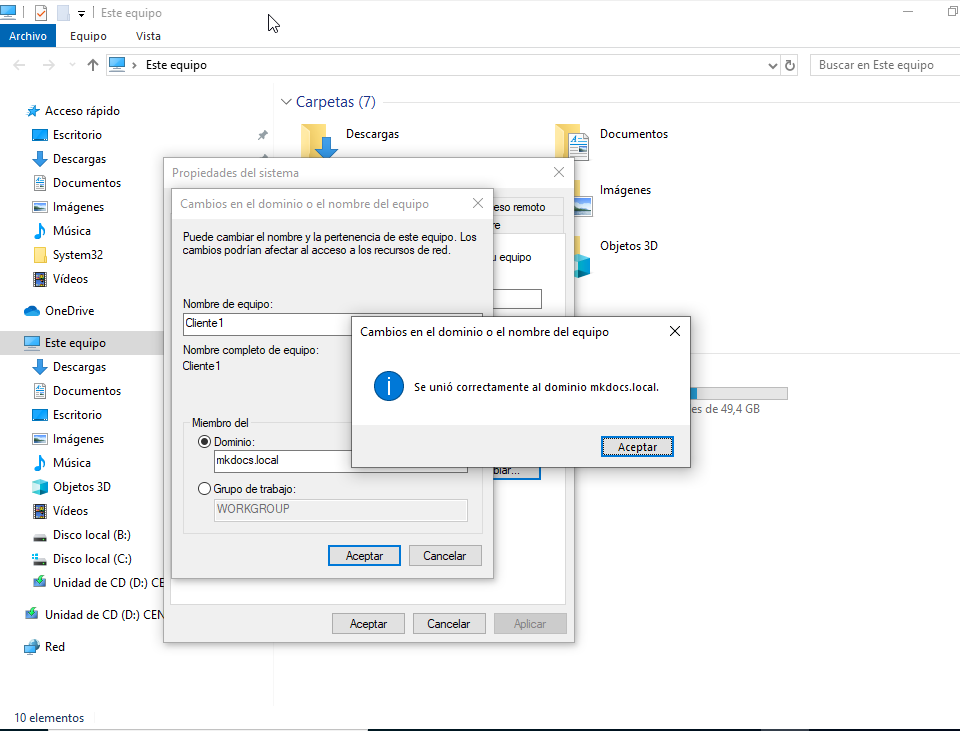
Task: Expand the address bar history dropdown
Action: pyautogui.click(x=772, y=65)
